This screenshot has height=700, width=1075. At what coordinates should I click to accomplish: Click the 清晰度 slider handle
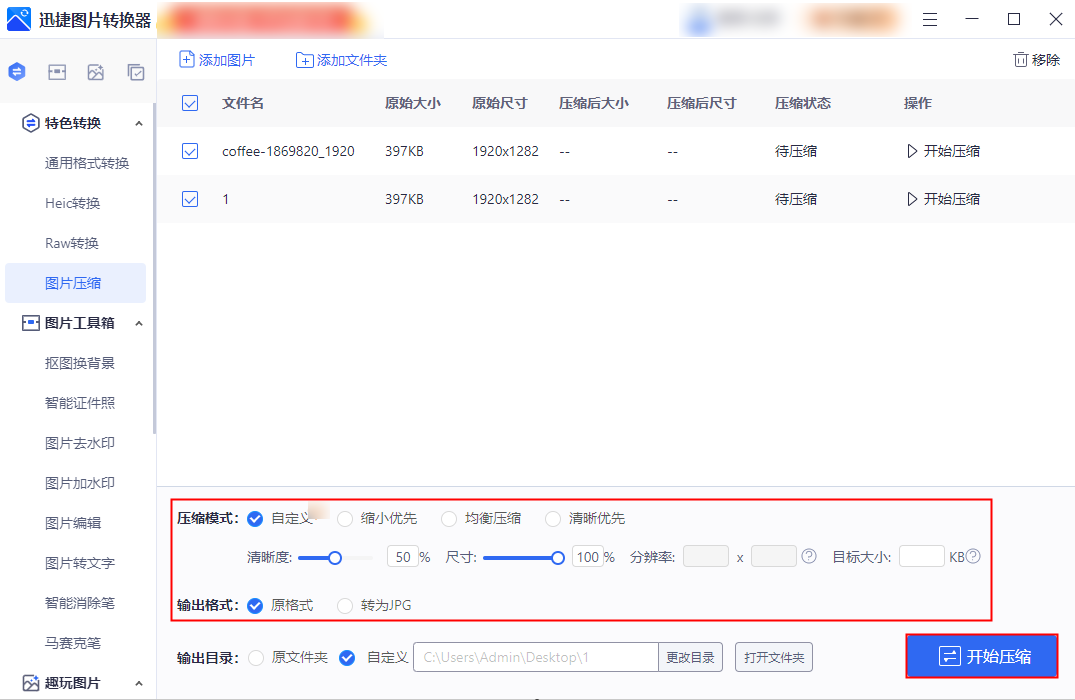click(x=335, y=558)
